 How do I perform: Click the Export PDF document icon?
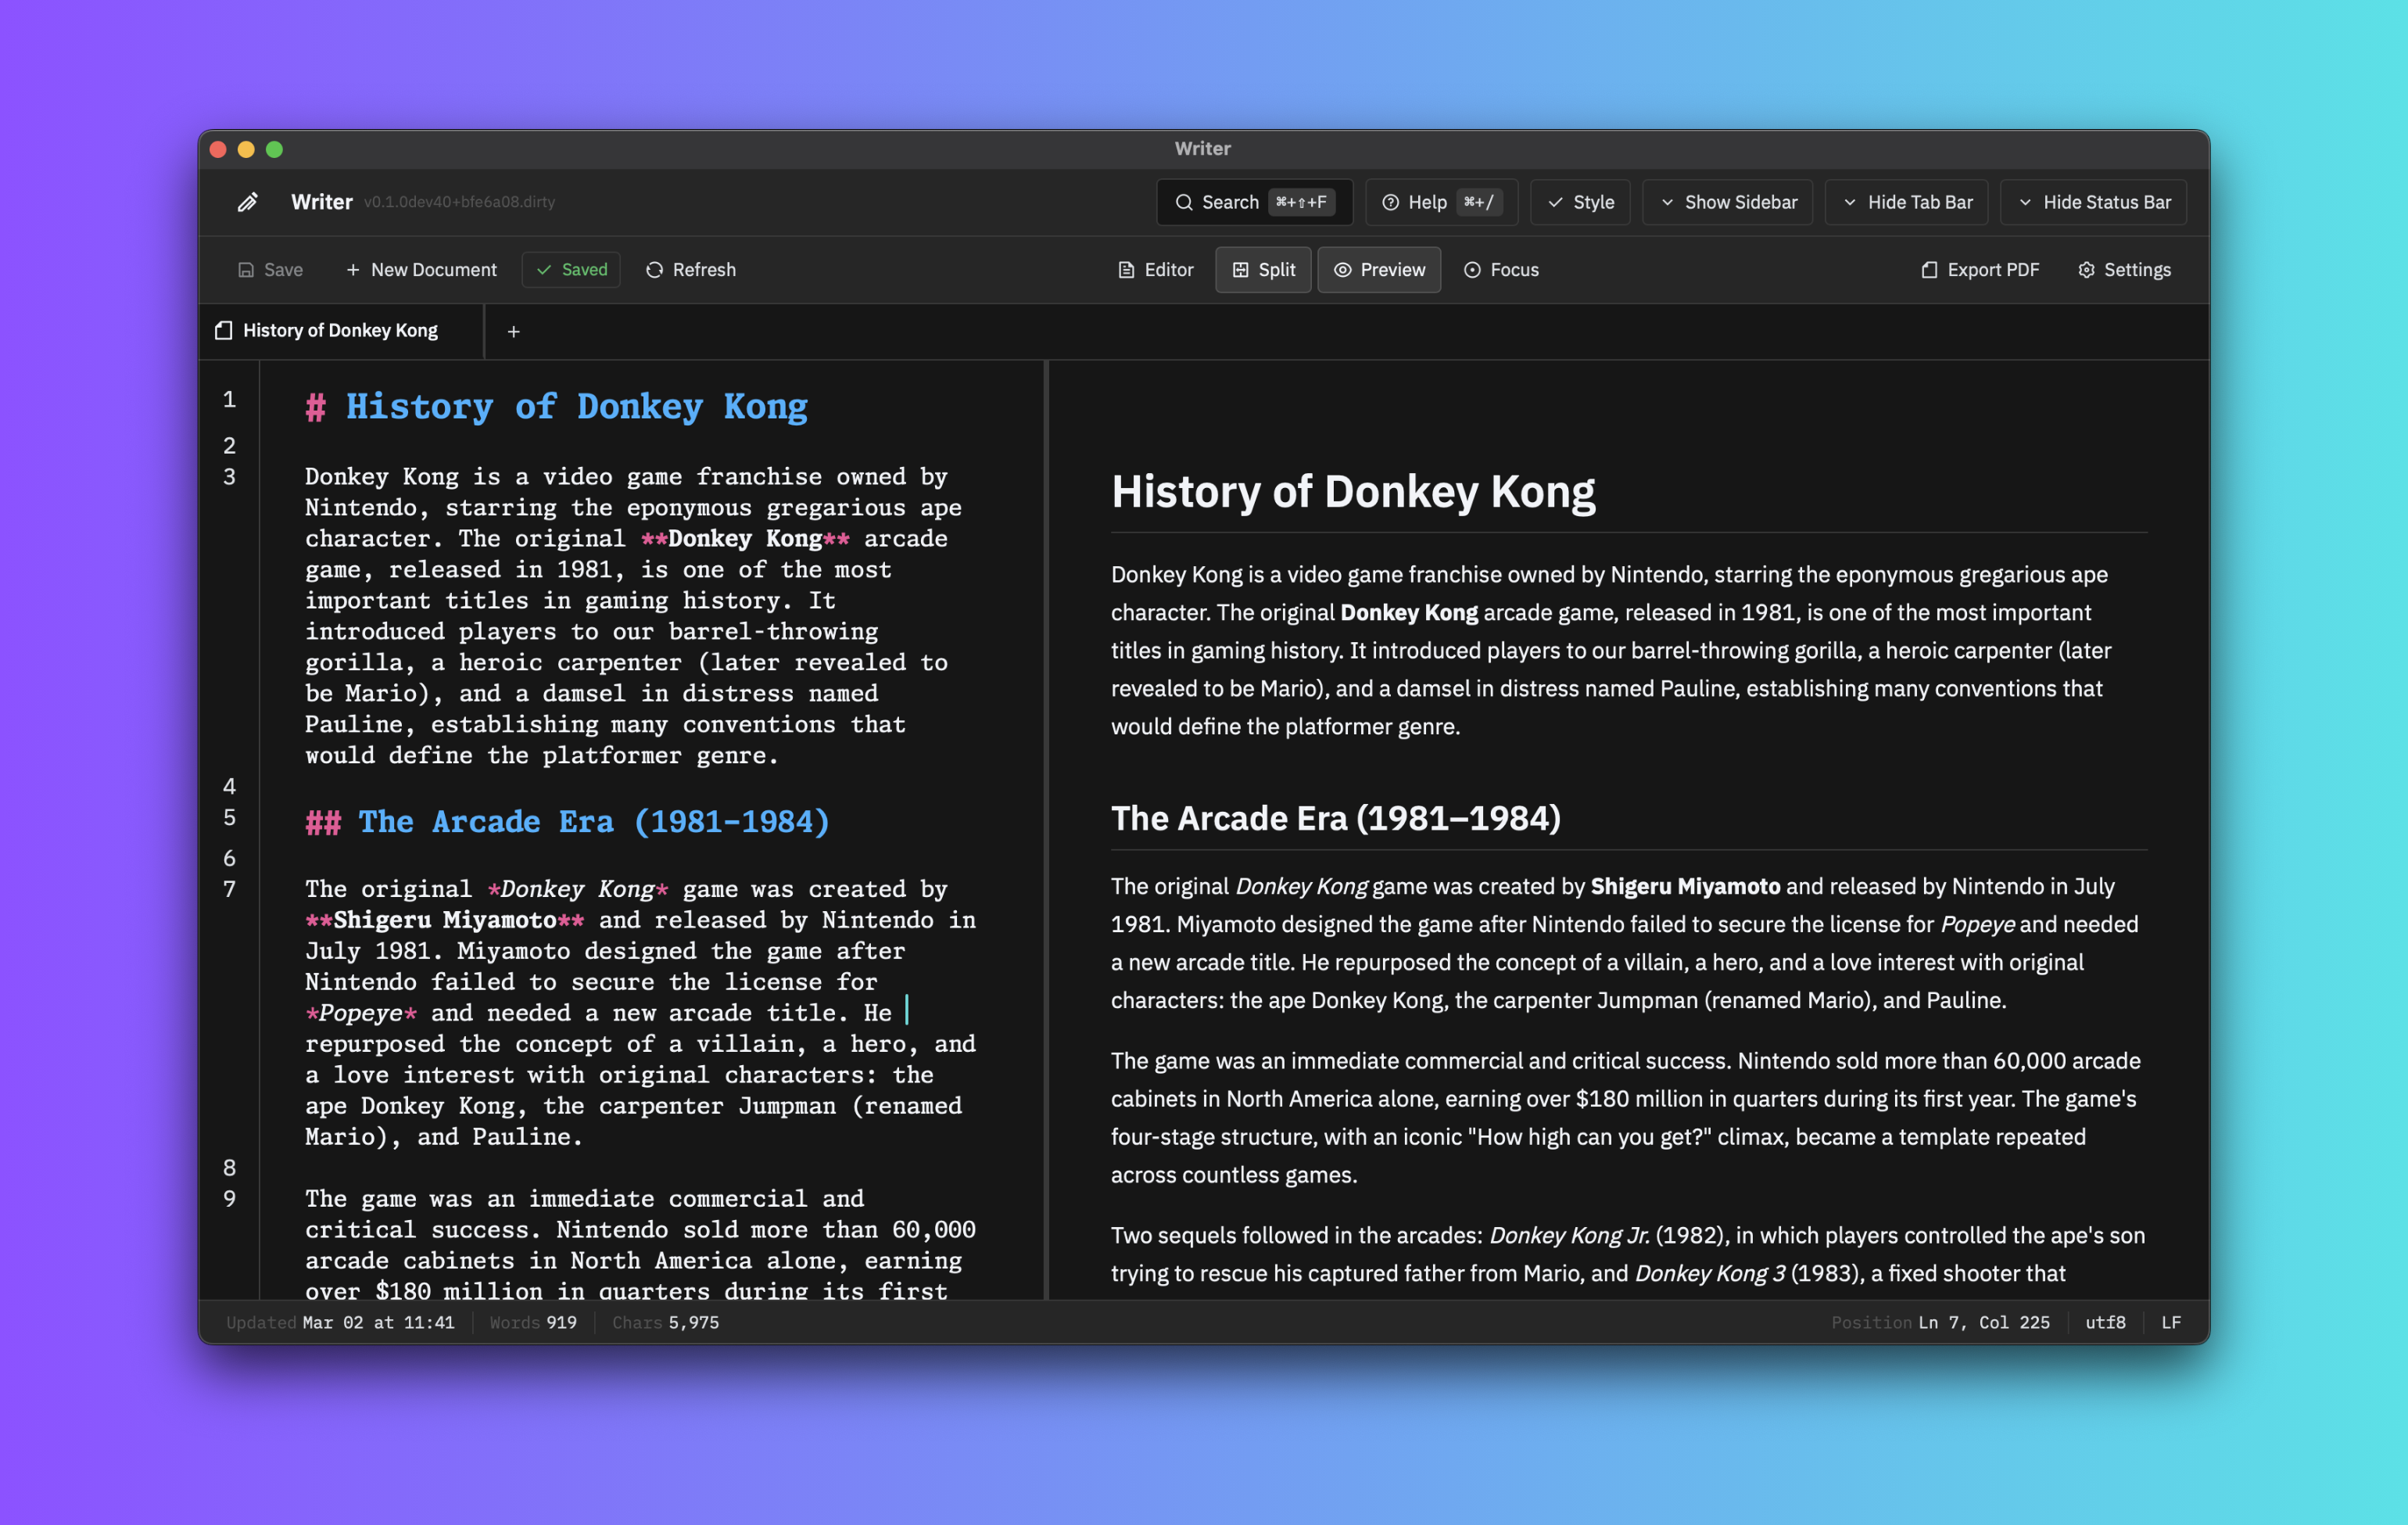pos(1929,270)
